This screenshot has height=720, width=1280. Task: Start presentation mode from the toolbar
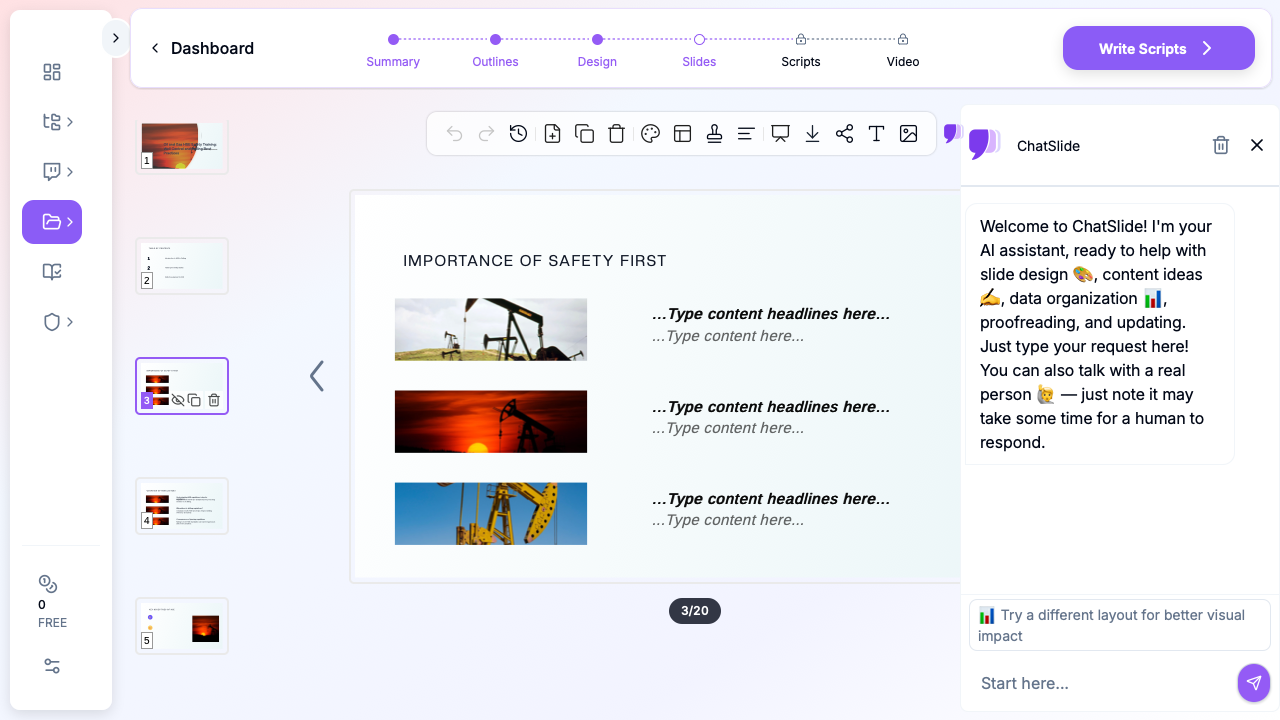(x=780, y=134)
